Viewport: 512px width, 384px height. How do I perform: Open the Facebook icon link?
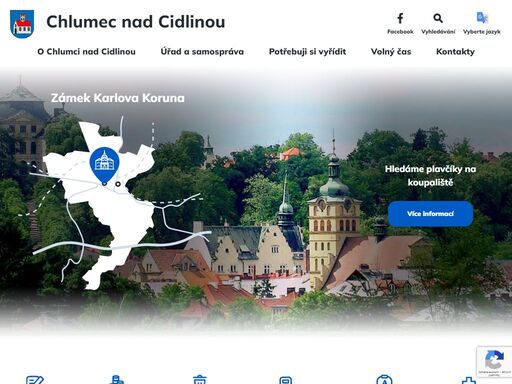(400, 18)
